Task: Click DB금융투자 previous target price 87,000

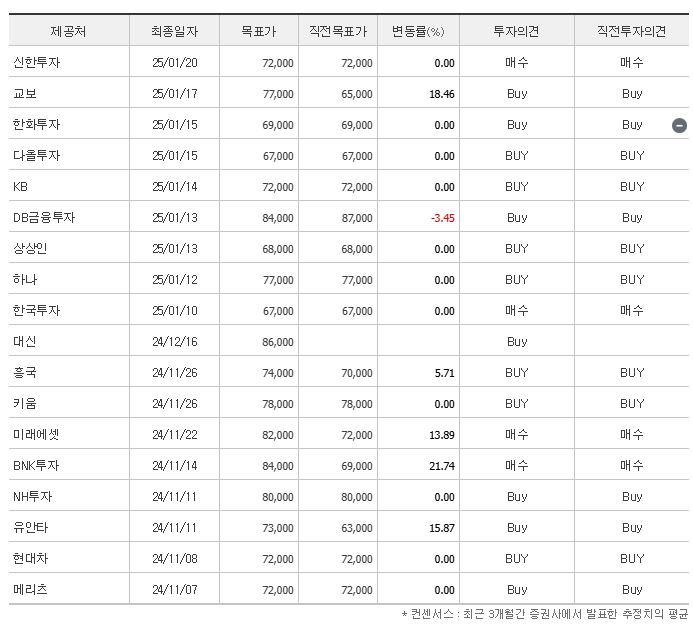Action: tap(357, 218)
